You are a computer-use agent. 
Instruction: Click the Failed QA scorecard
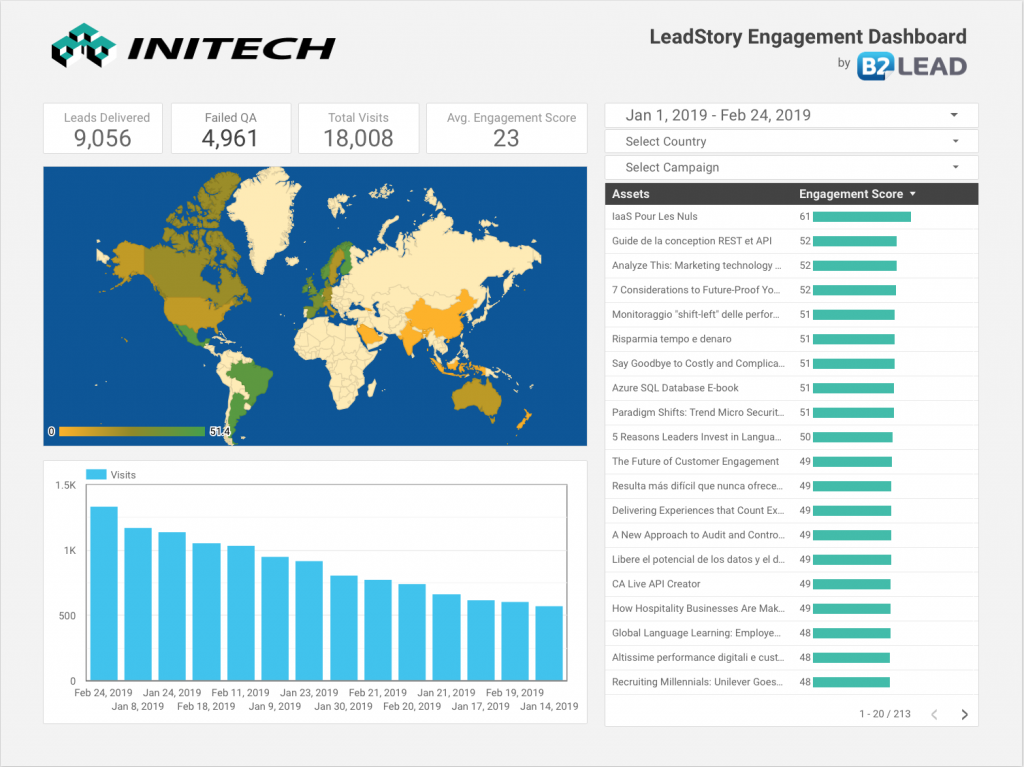tap(231, 129)
